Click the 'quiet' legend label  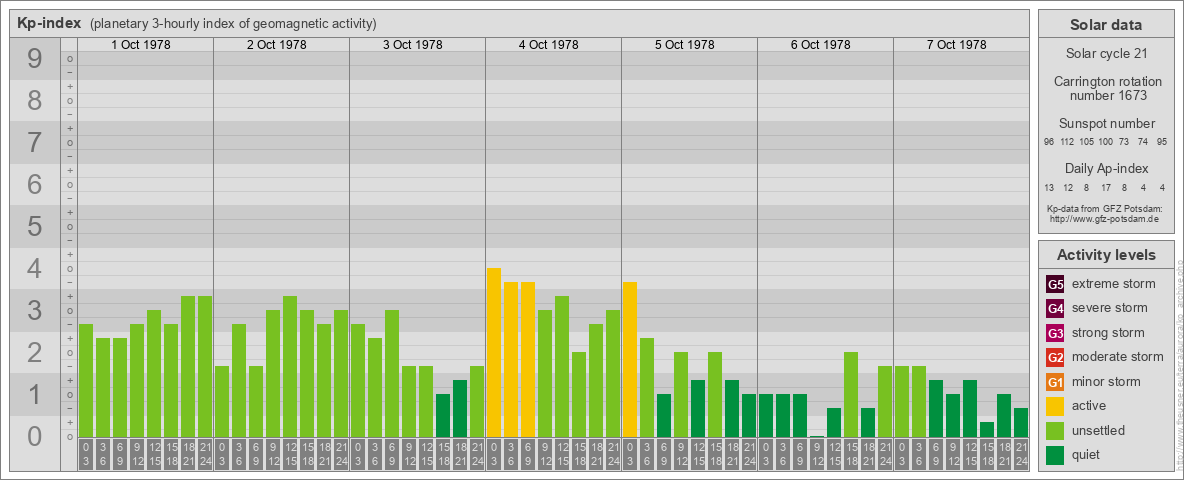click(1087, 455)
